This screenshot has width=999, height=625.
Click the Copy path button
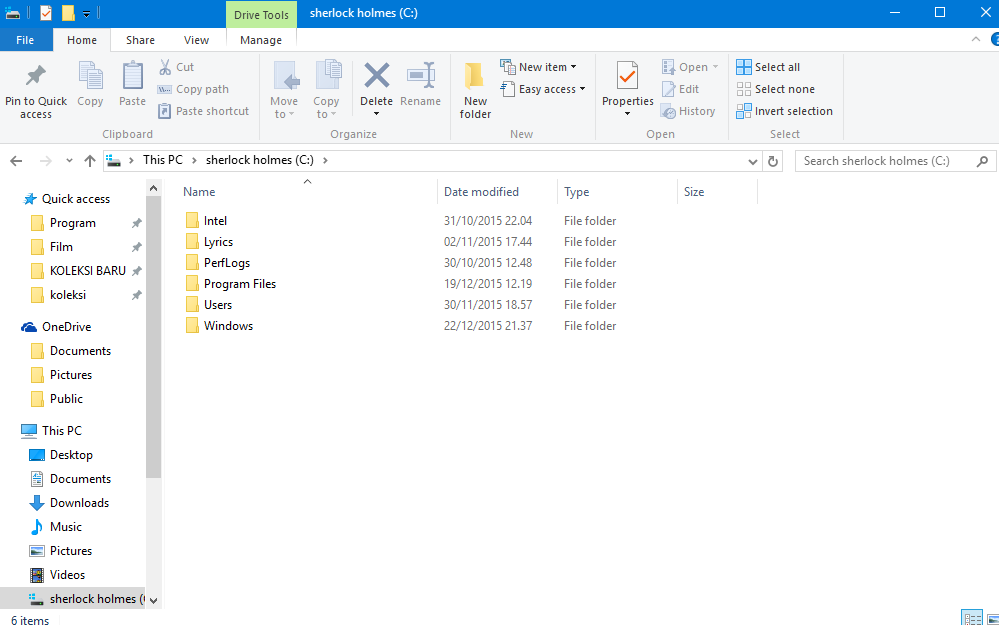tap(193, 88)
